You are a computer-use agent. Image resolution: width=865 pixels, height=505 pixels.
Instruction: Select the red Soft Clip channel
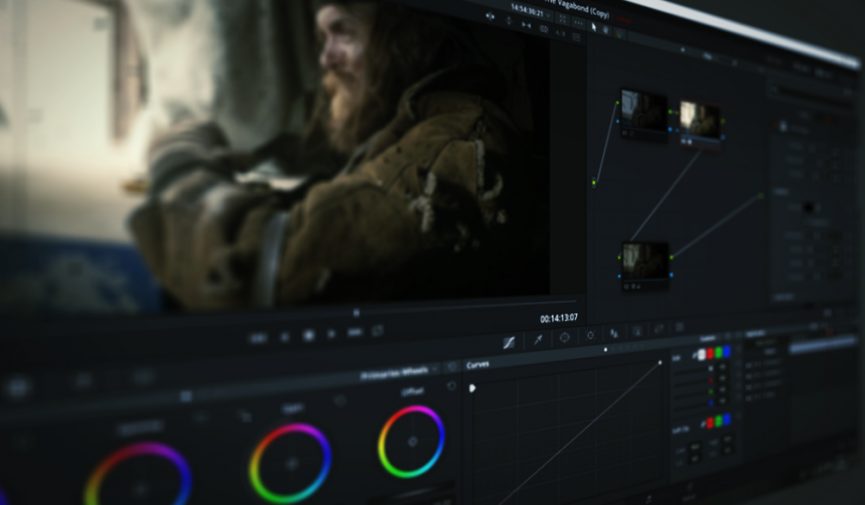coord(710,423)
